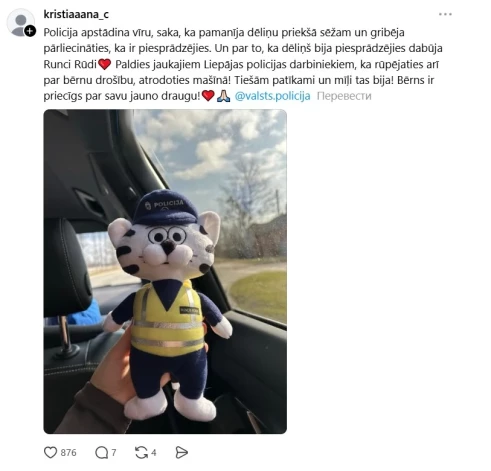This screenshot has width=491, height=471.
Task: Show the 7 replies count
Action: [x=114, y=452]
